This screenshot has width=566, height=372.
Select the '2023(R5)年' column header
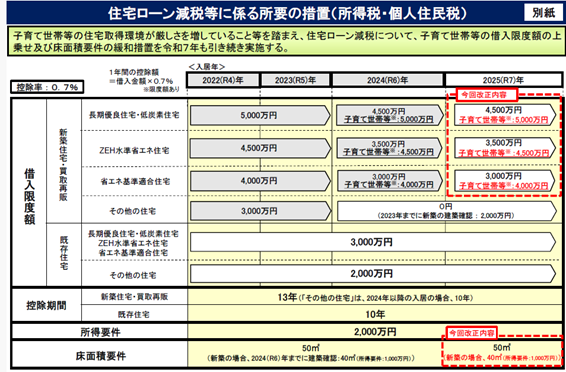(295, 80)
